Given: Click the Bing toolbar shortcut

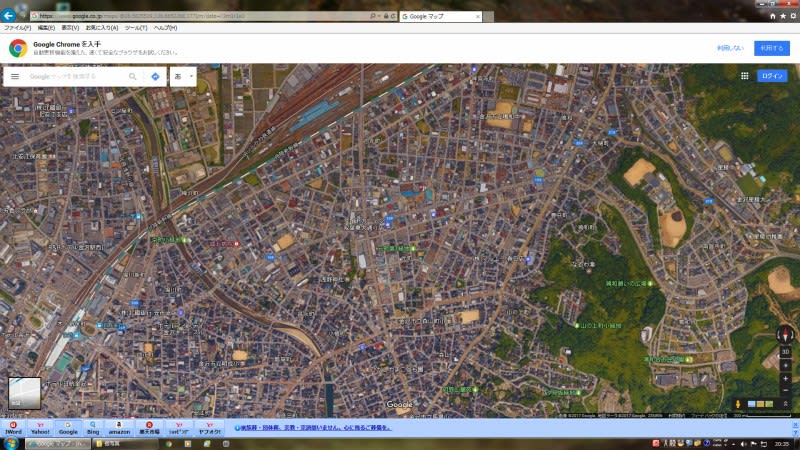Looking at the screenshot, I should [93, 428].
